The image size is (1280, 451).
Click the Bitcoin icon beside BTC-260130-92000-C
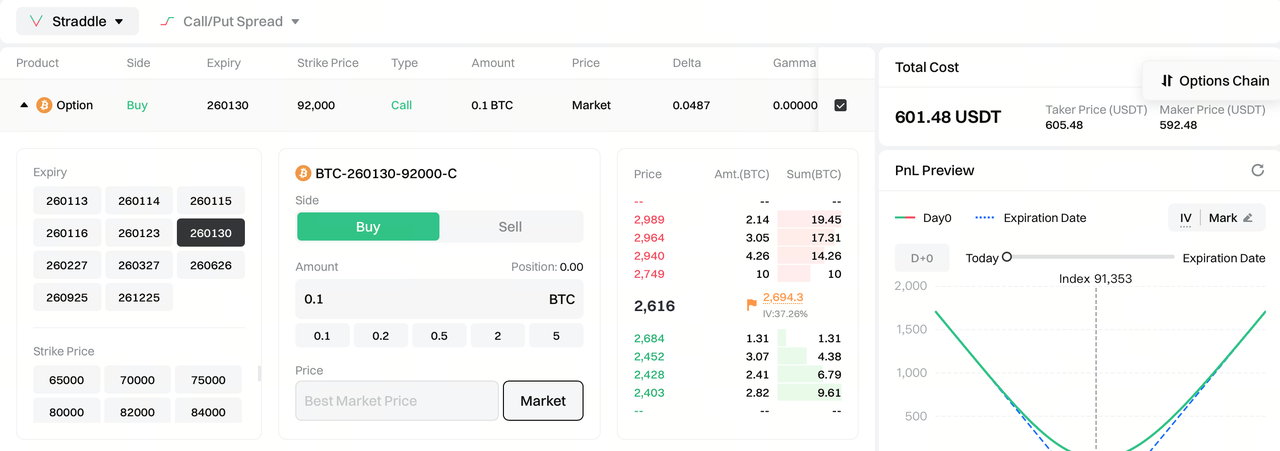click(x=303, y=174)
